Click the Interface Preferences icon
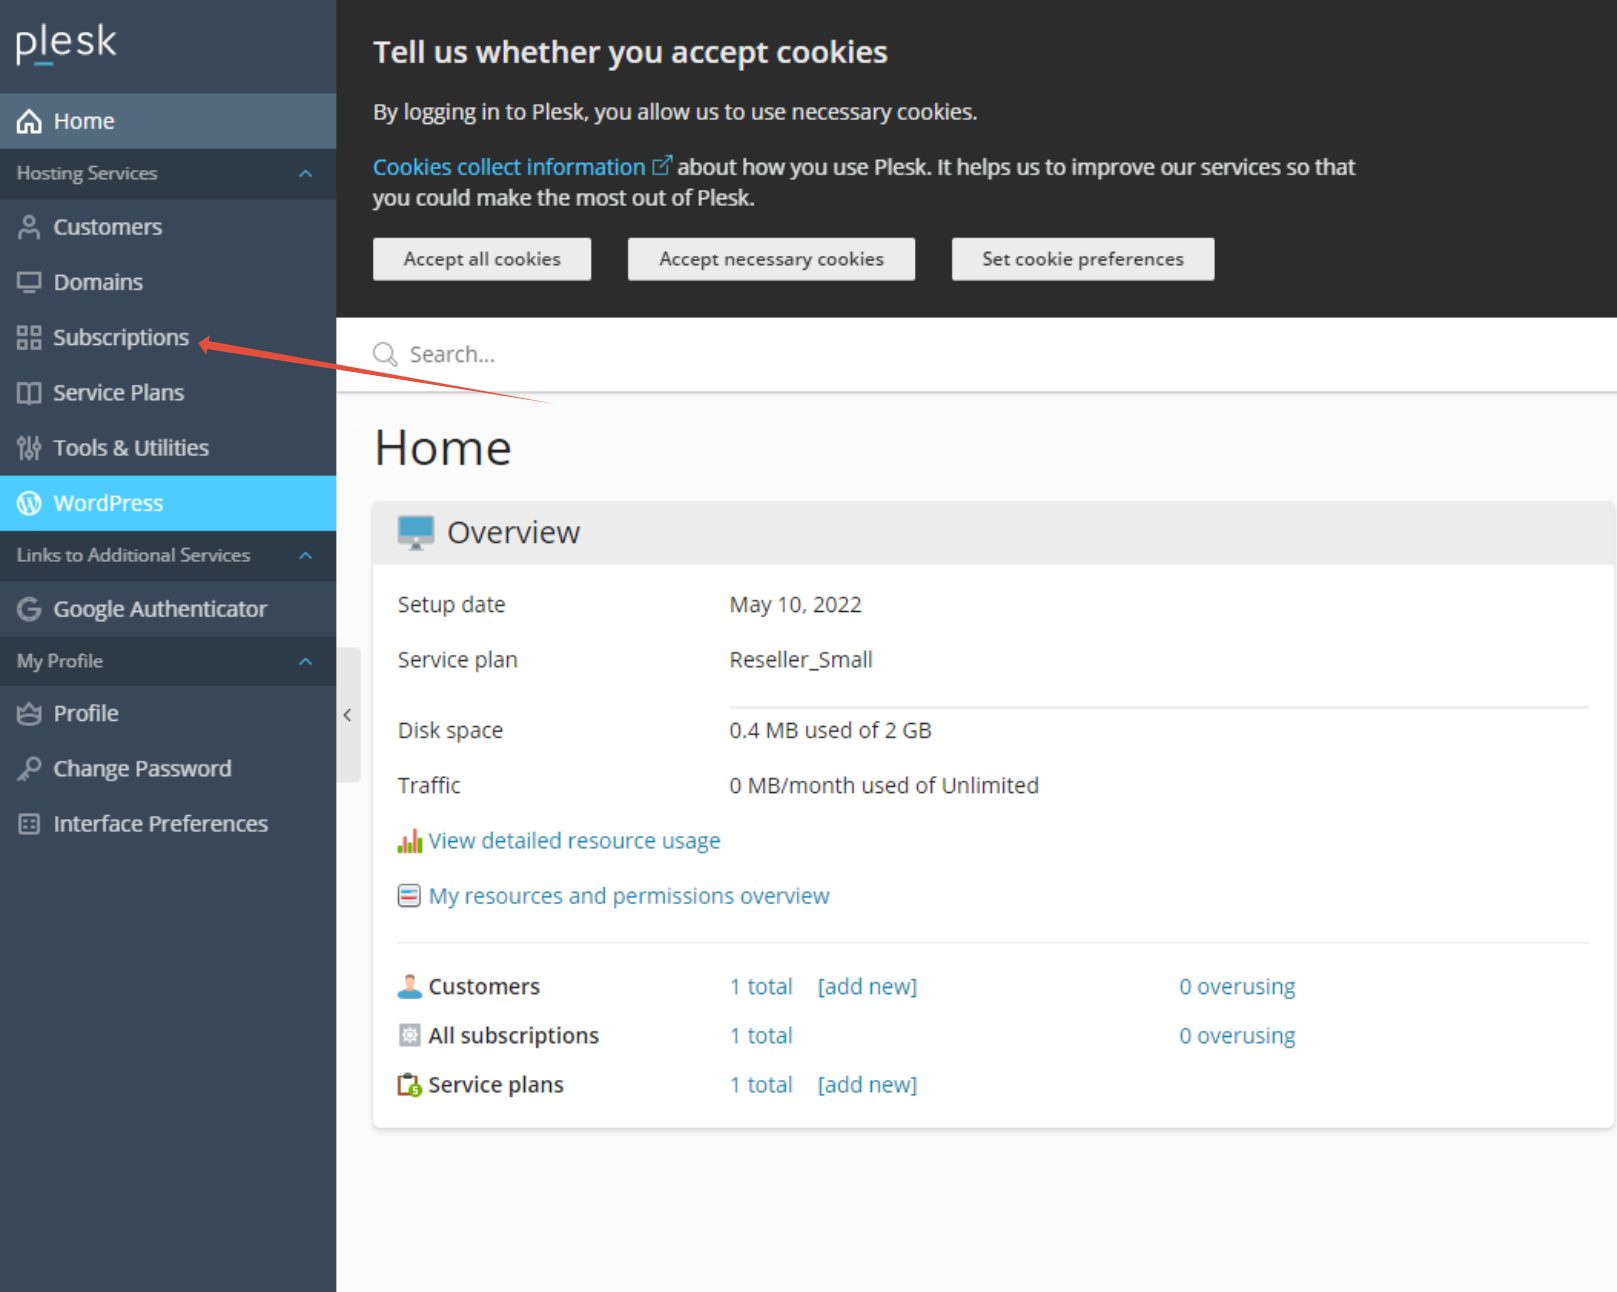 point(29,824)
